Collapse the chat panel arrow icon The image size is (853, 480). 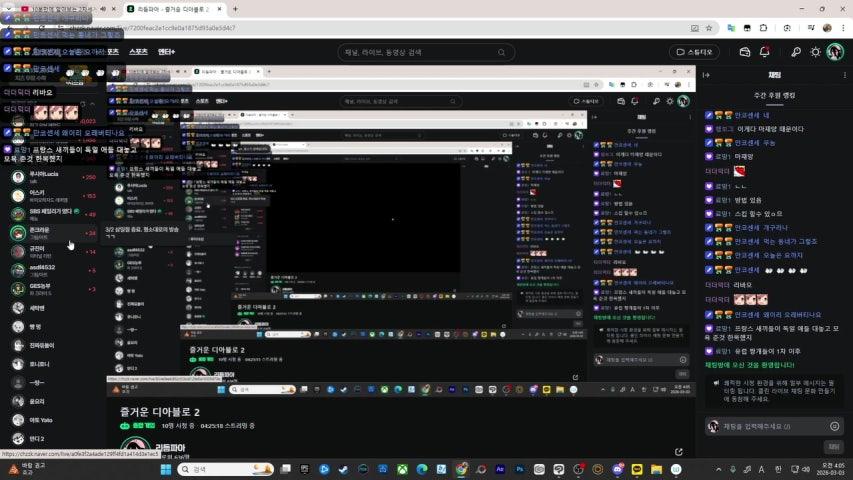708,75
